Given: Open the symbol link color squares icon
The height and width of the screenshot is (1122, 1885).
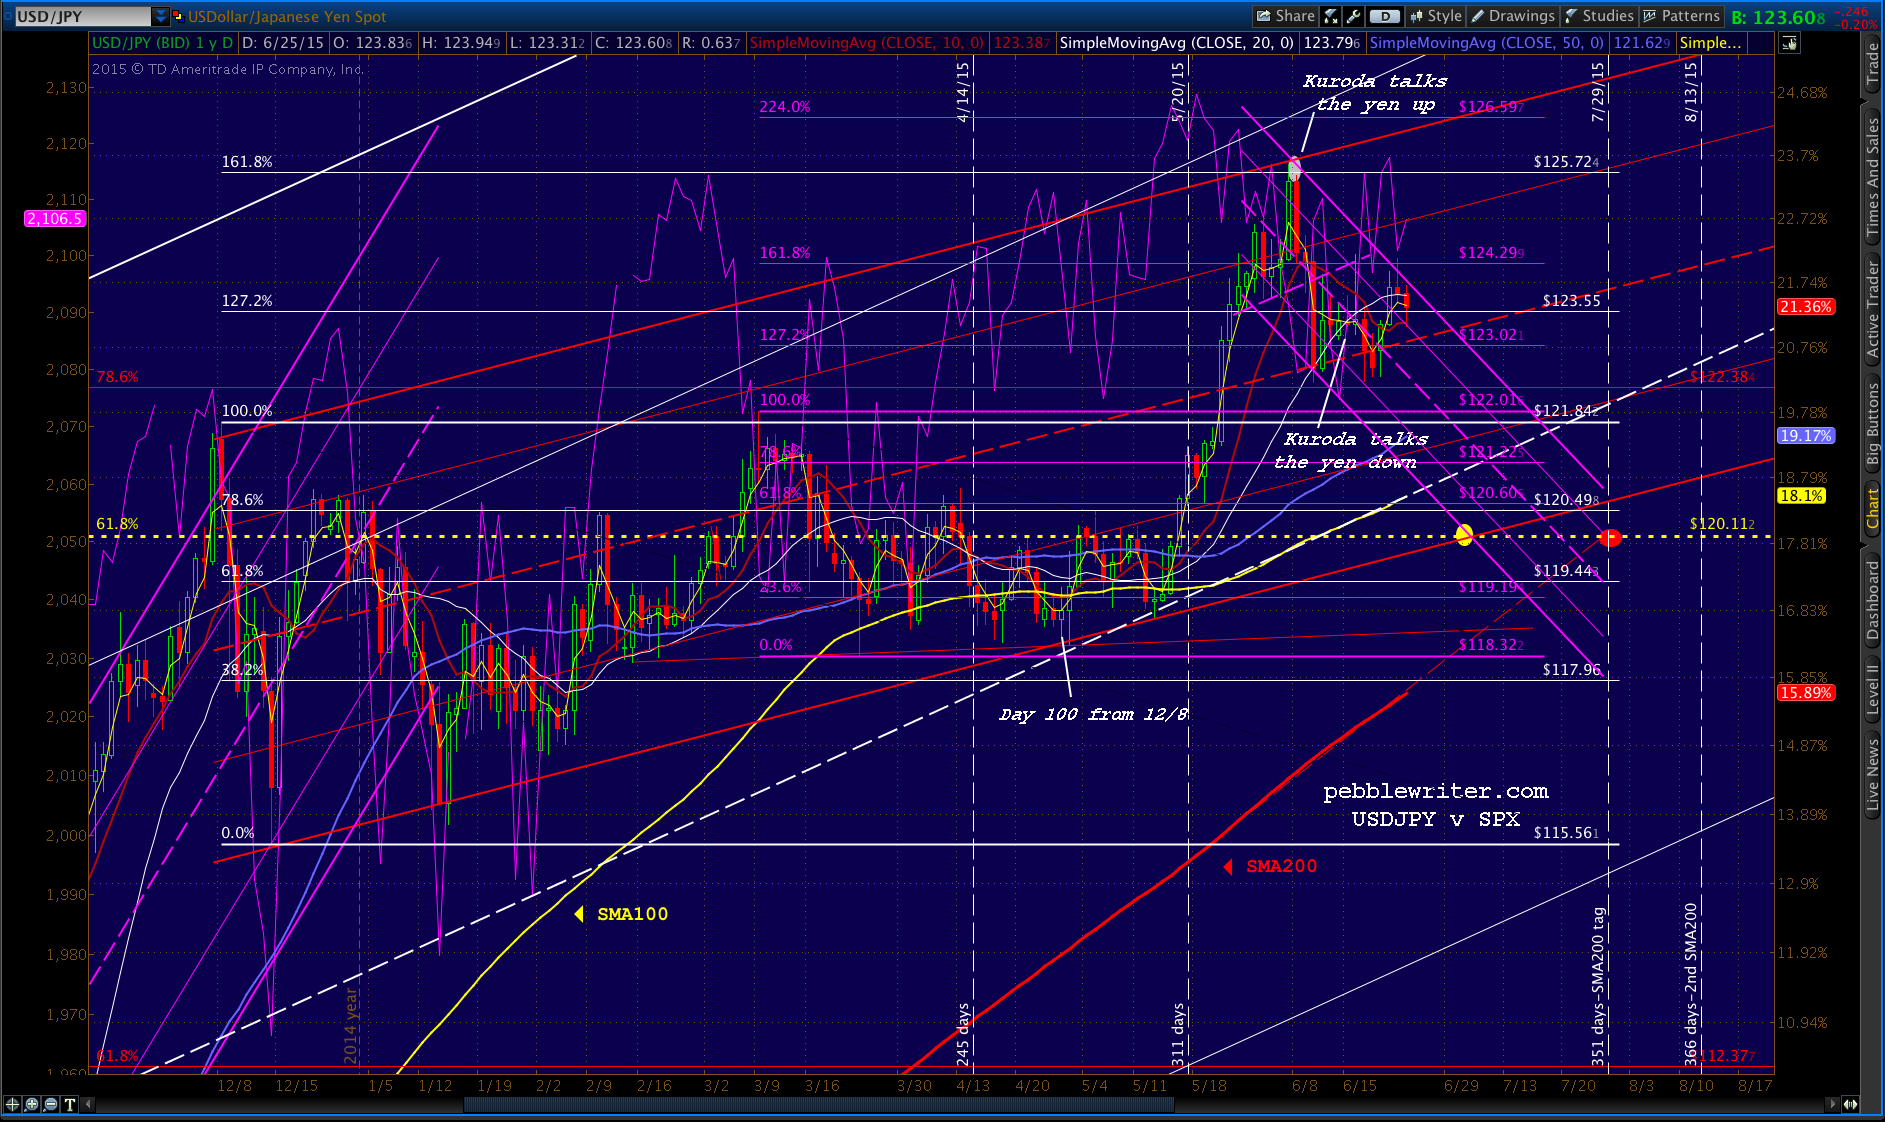Looking at the screenshot, I should (178, 16).
